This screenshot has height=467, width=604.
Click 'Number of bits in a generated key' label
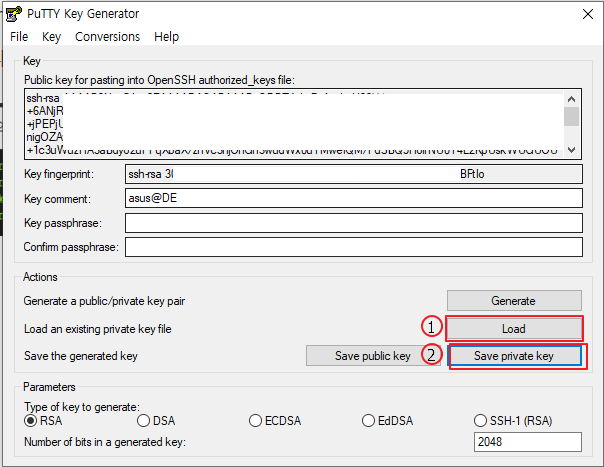pyautogui.click(x=105, y=442)
